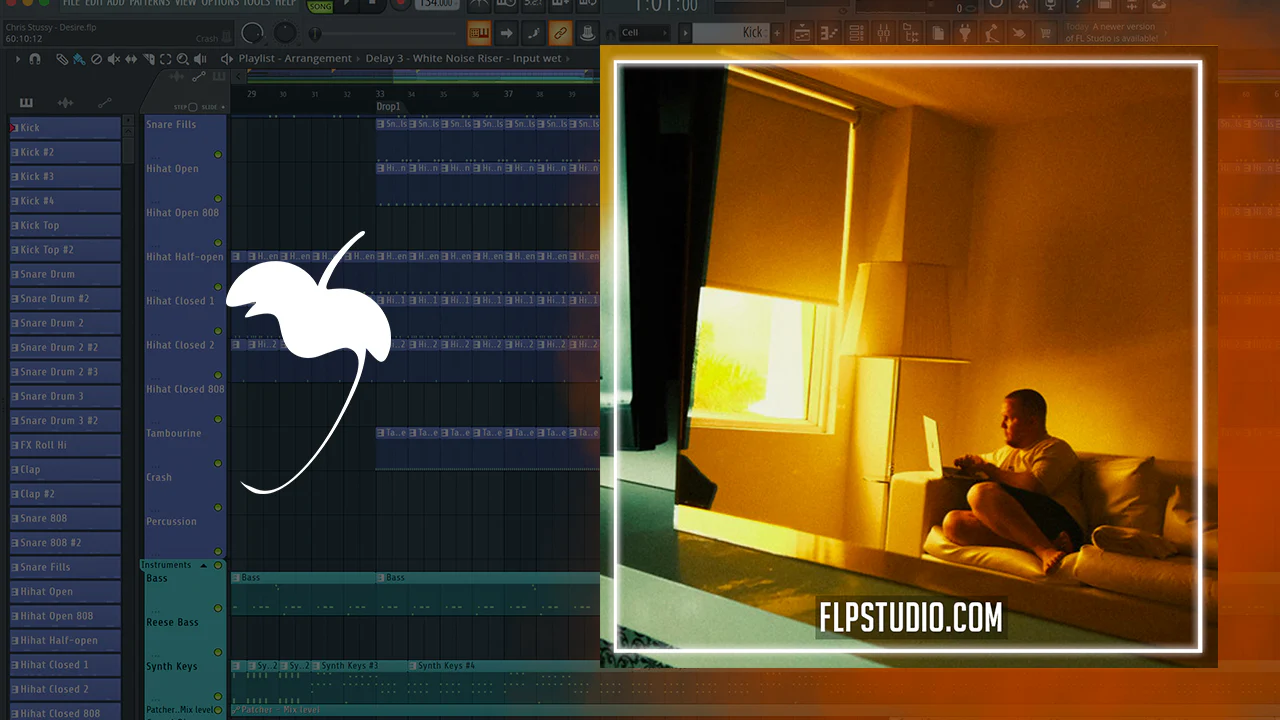Select the slip tool in playlist toolbar
Image resolution: width=1280 pixels, height=720 pixels.
point(131,59)
